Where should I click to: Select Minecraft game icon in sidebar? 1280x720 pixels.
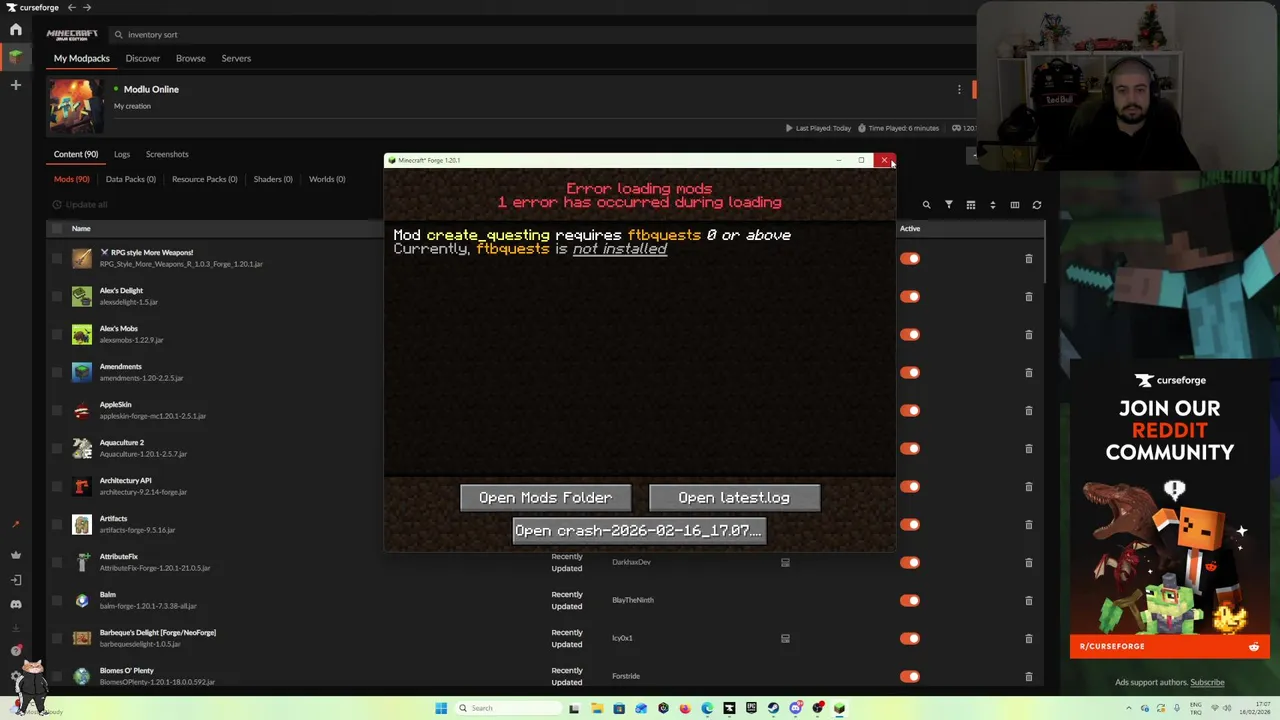point(15,57)
